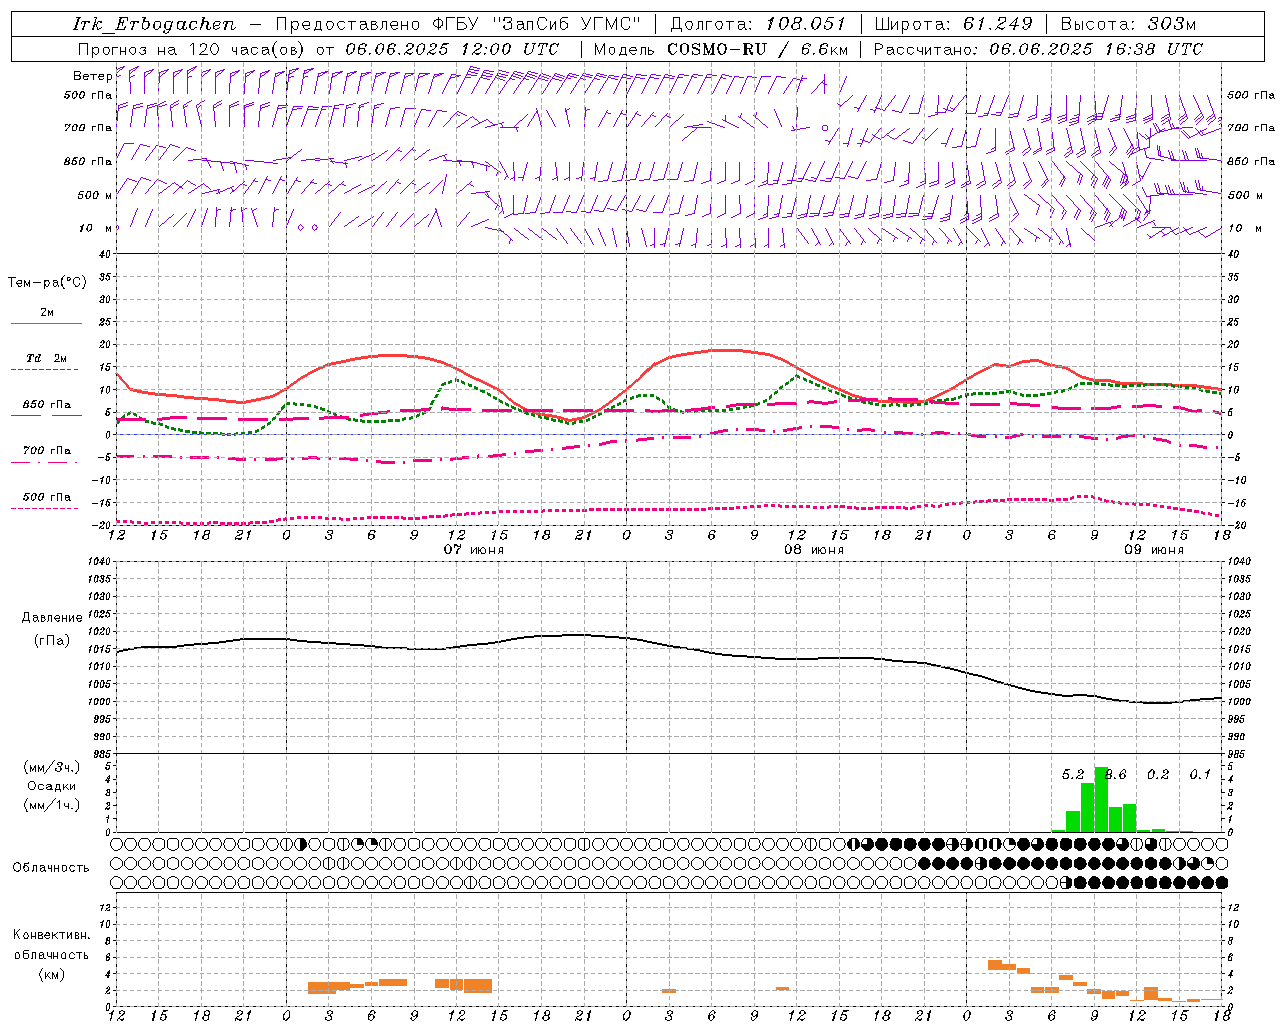
Task: Click the Irk_Erbogachen station title
Action: click(x=155, y=24)
